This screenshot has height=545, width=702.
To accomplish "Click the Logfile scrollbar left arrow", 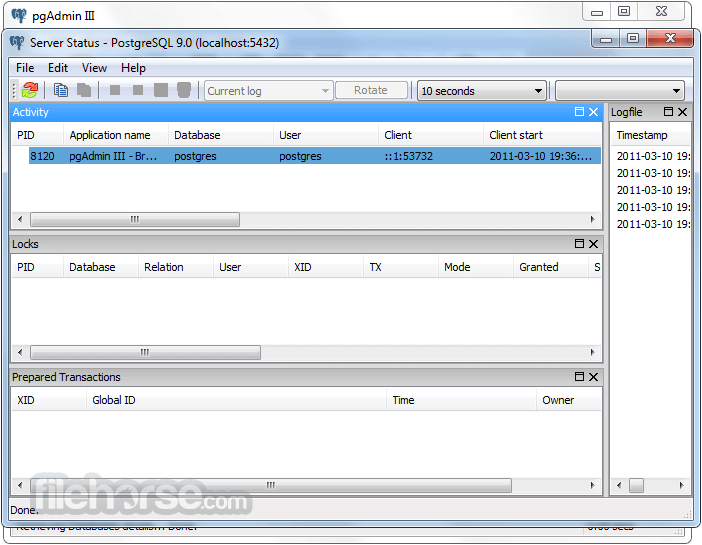I will click(x=619, y=485).
